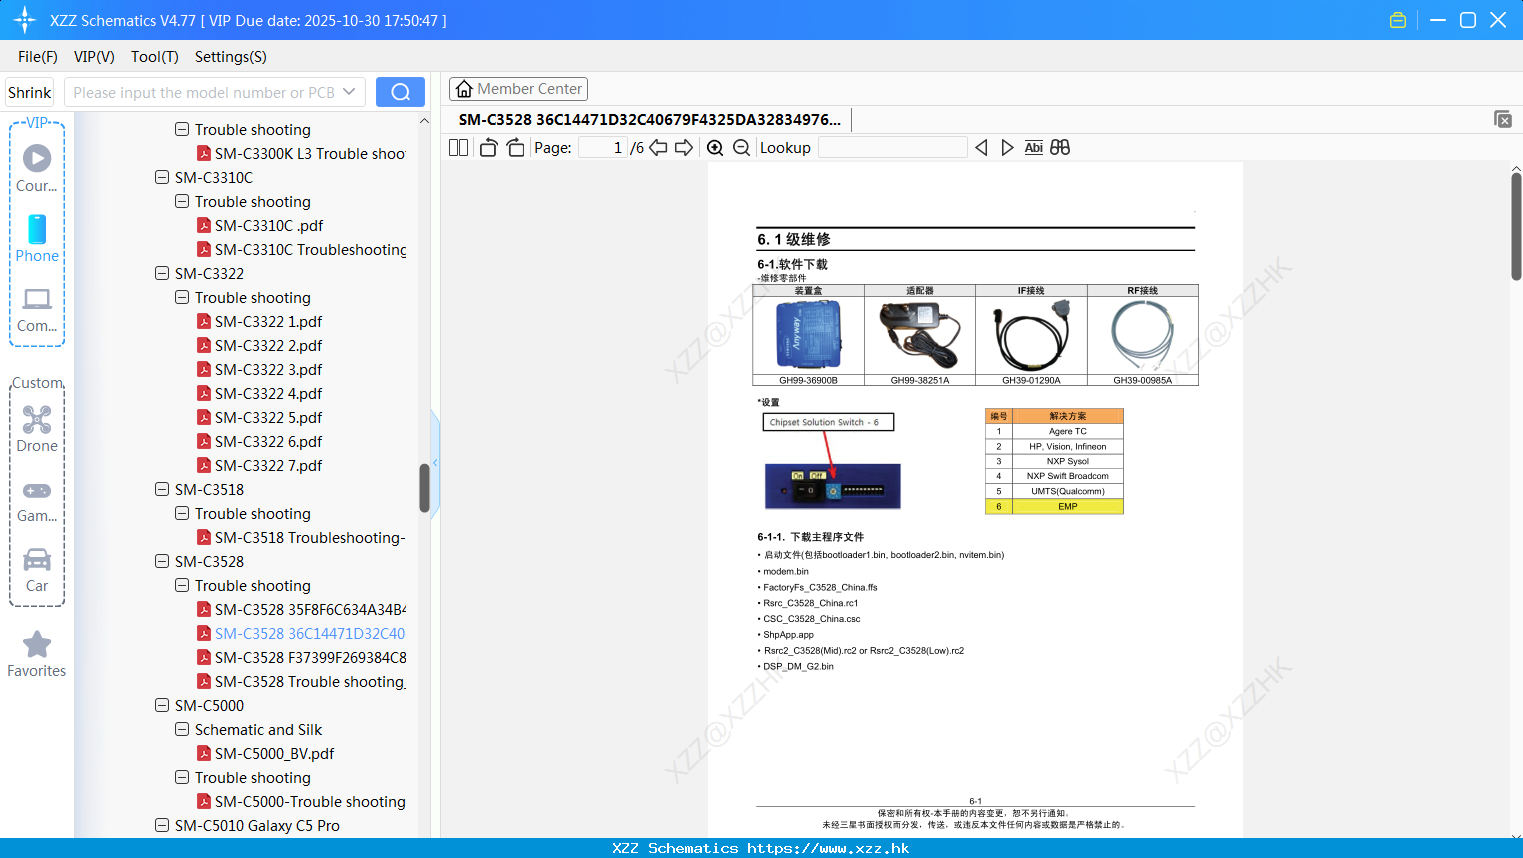Screen dimensions: 1523x858
Task: Zoom in on the PDF page
Action: [715, 147]
